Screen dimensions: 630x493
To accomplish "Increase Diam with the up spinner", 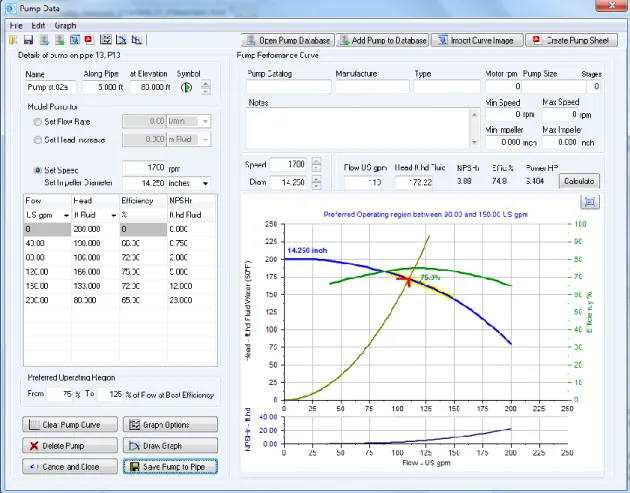I will pyautogui.click(x=317, y=179).
